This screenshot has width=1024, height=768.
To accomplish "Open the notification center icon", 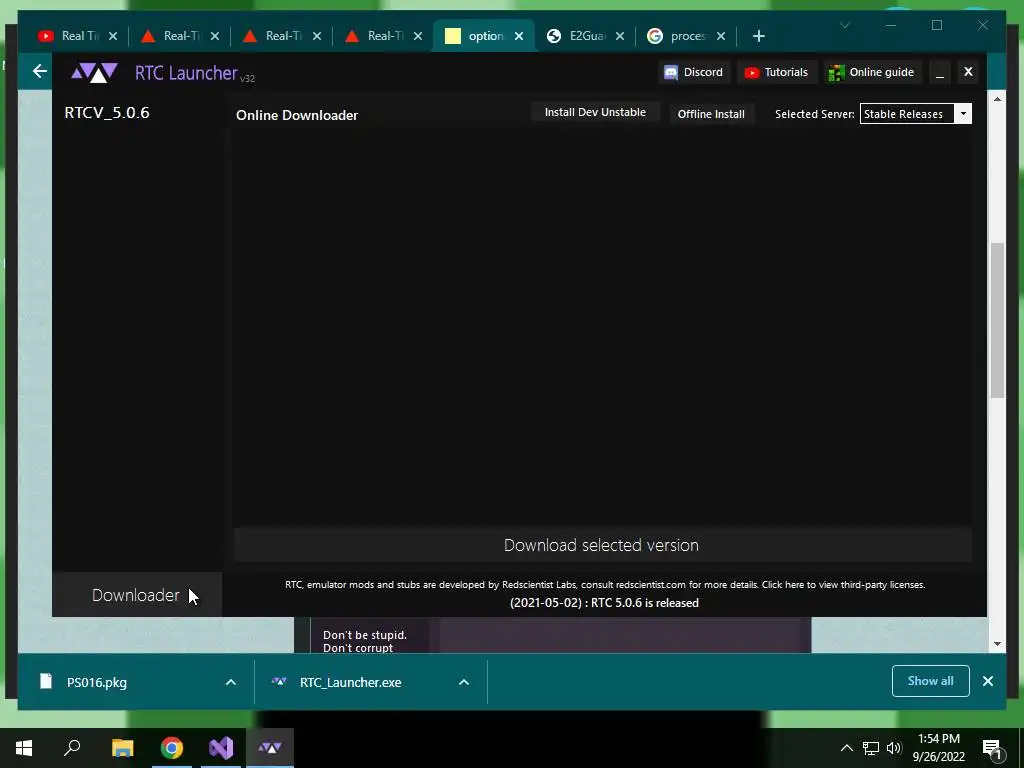I will click(993, 748).
